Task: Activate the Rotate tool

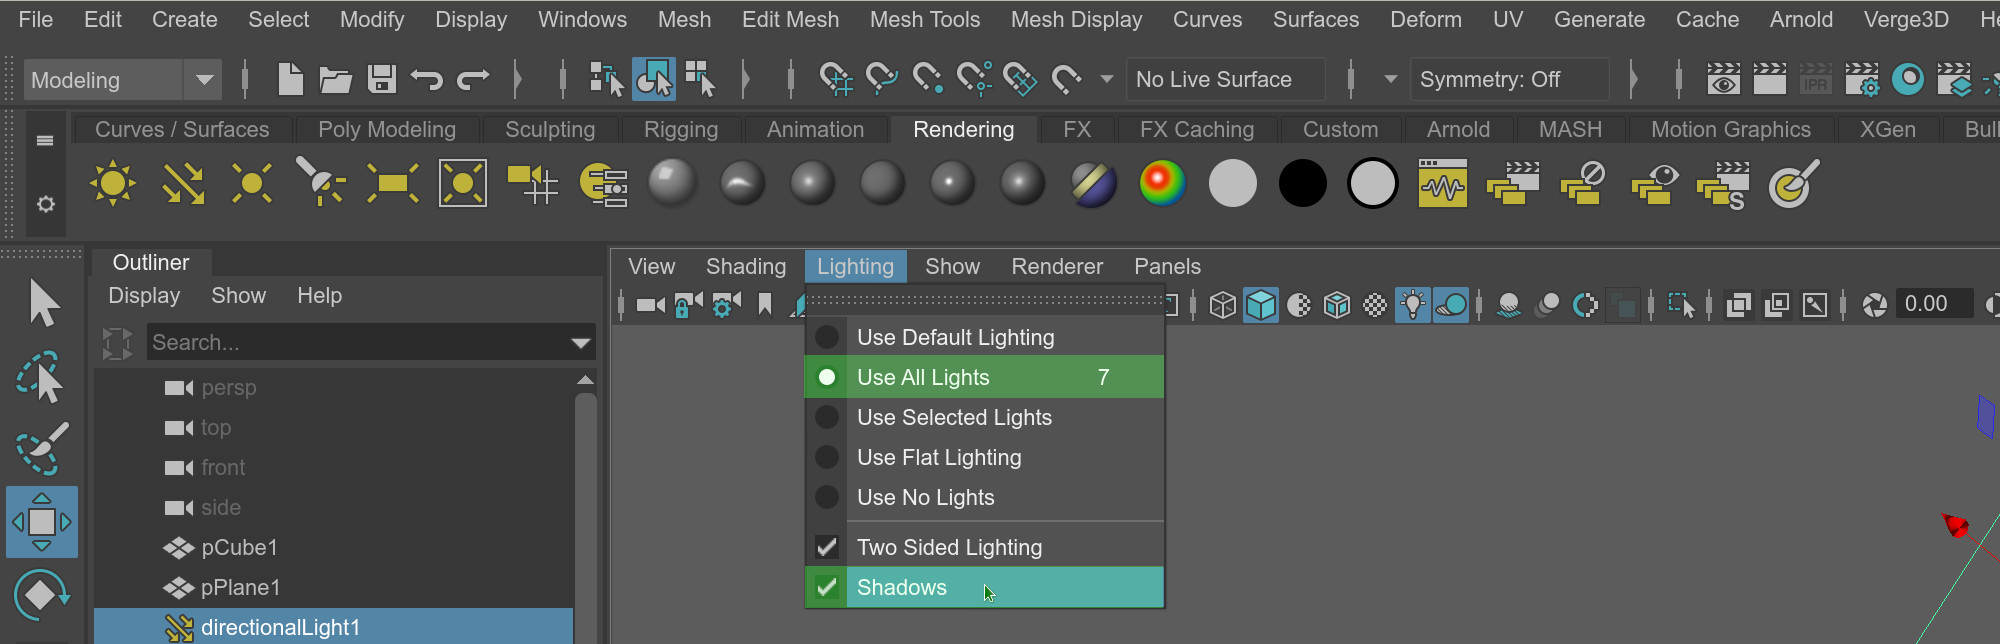Action: 41,595
